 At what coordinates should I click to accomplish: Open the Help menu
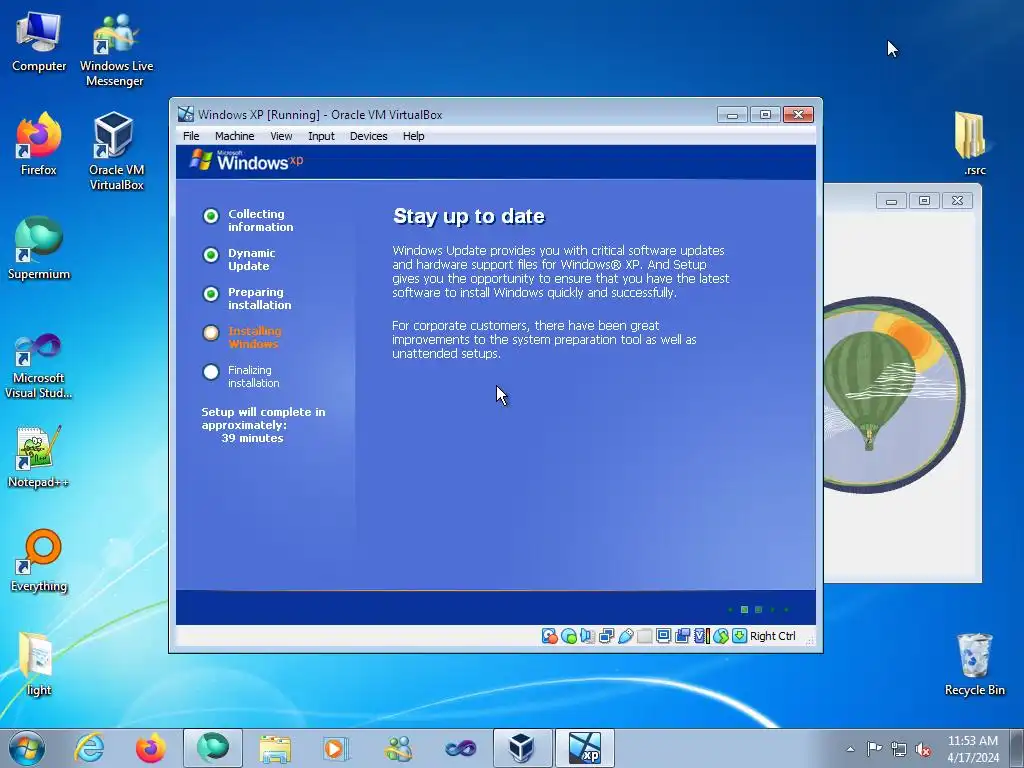(x=413, y=136)
